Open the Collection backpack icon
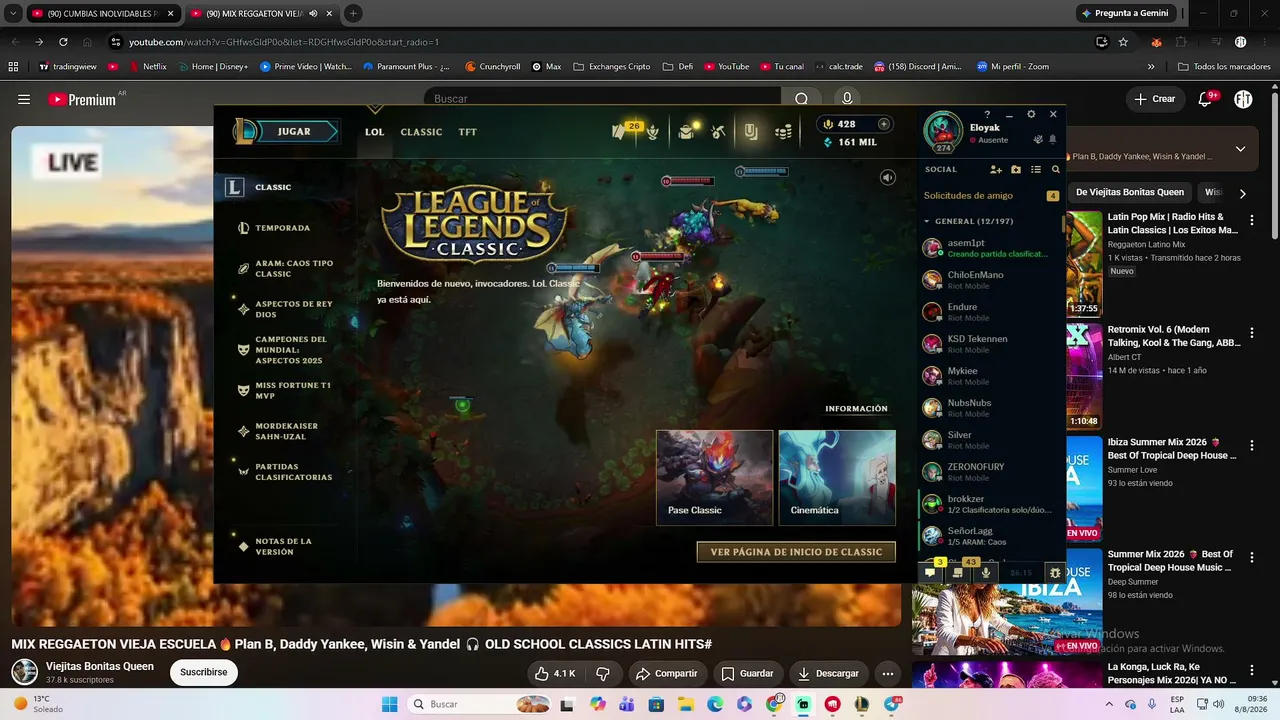The width and height of the screenshot is (1280, 720). click(x=686, y=131)
